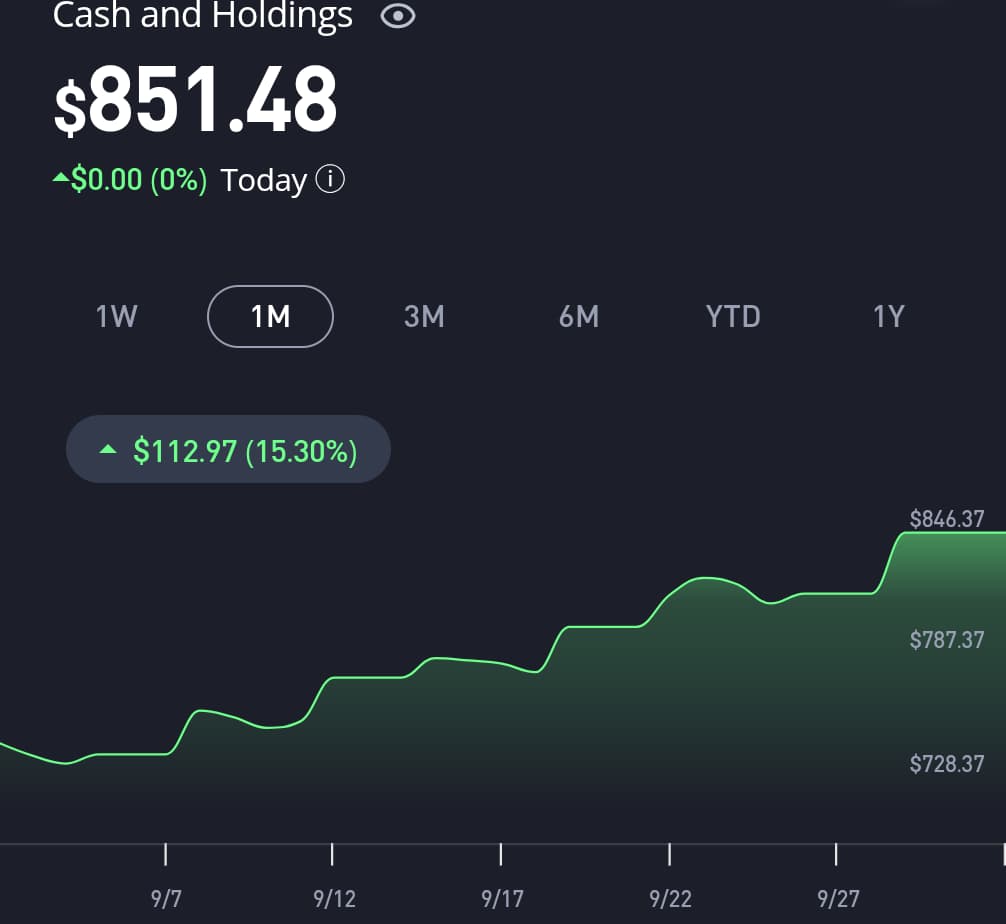Viewport: 1006px width, 924px height.
Task: Click the Cash and Holdings heading
Action: tap(203, 17)
